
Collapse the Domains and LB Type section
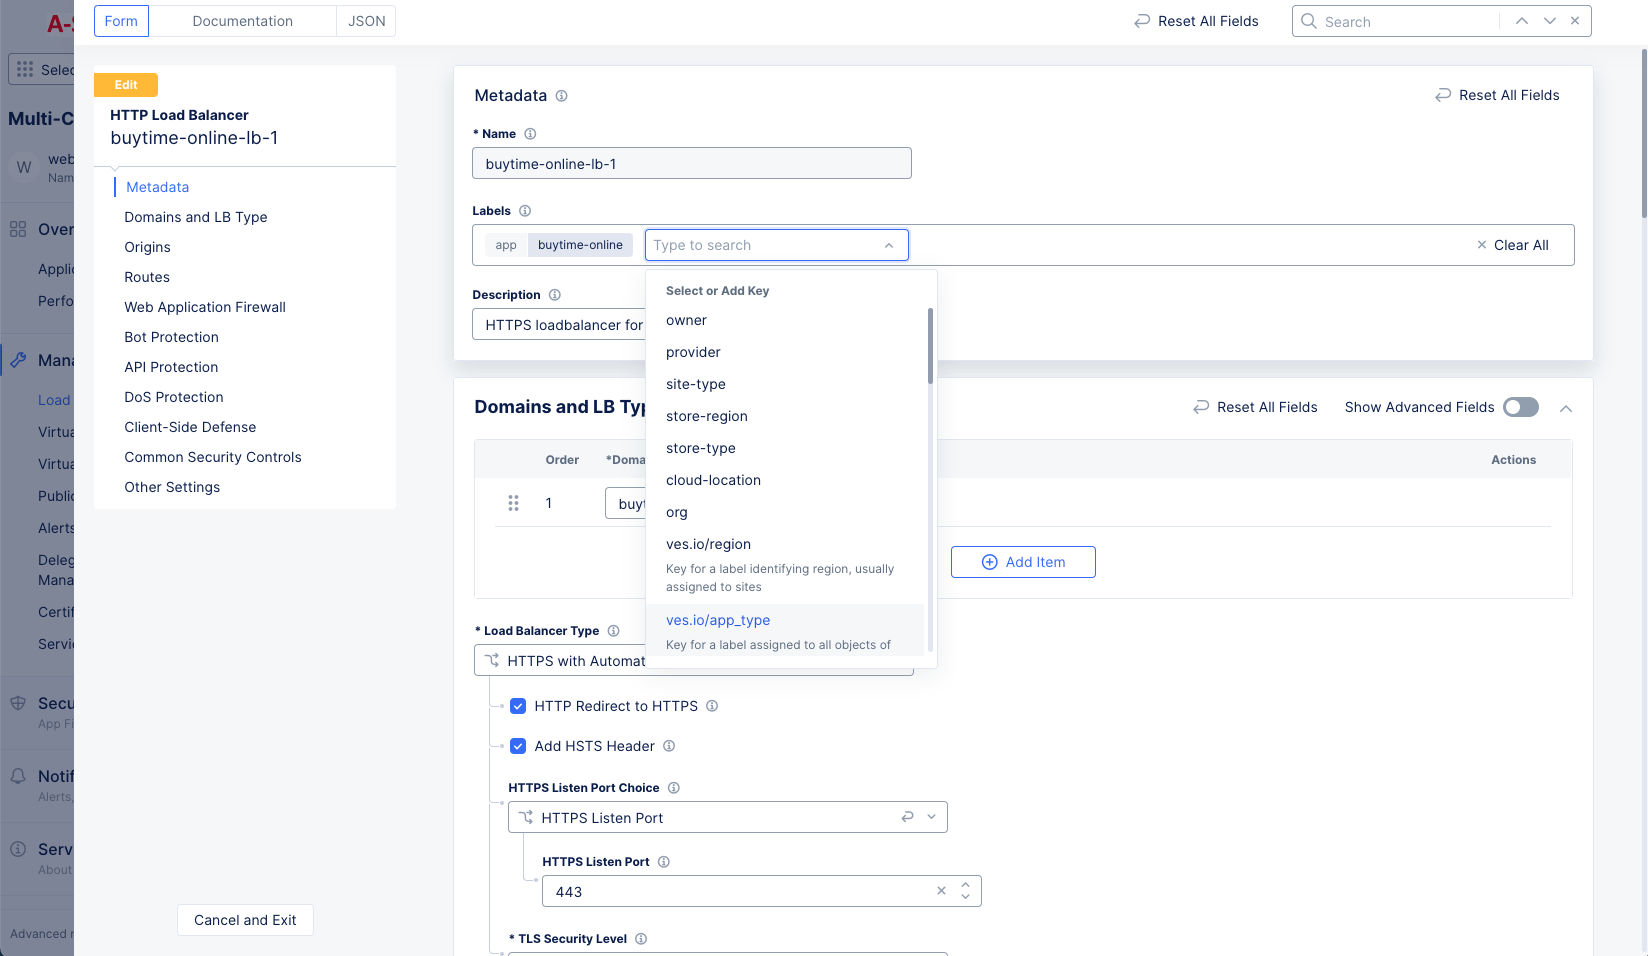(x=1566, y=408)
